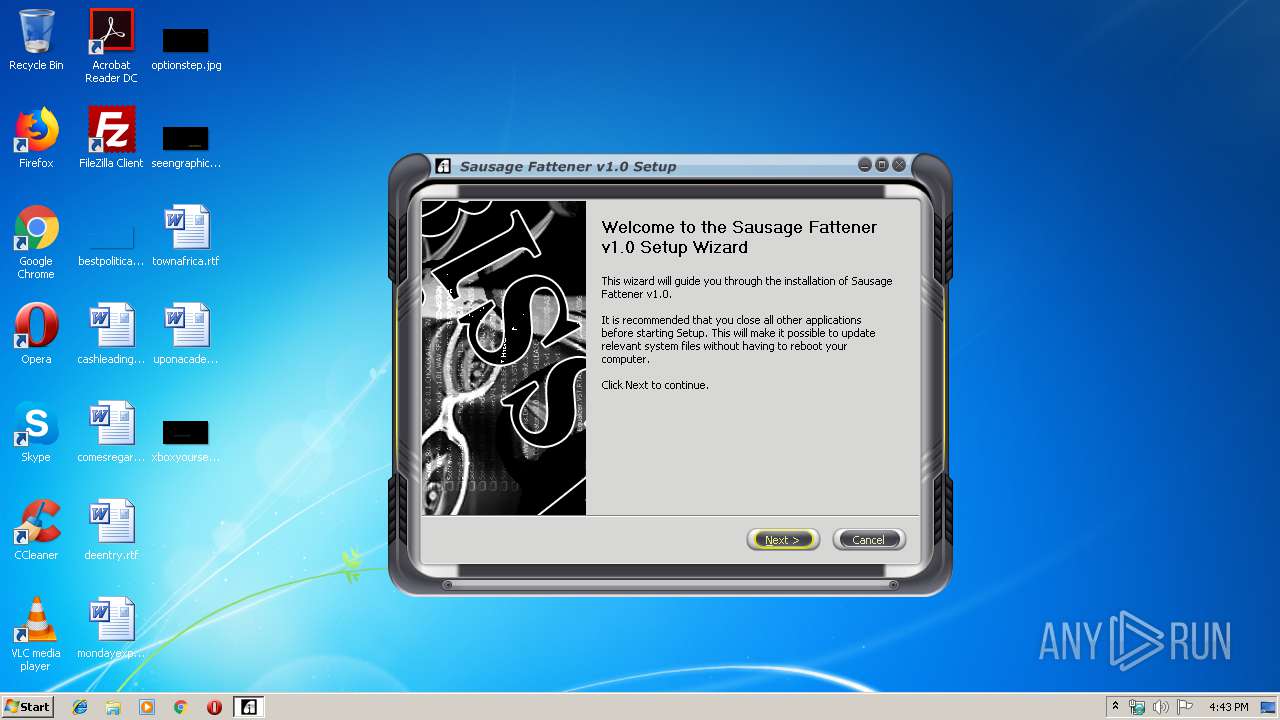This screenshot has width=1280, height=720.
Task: Launch Opera from the taskbar
Action: [x=214, y=707]
